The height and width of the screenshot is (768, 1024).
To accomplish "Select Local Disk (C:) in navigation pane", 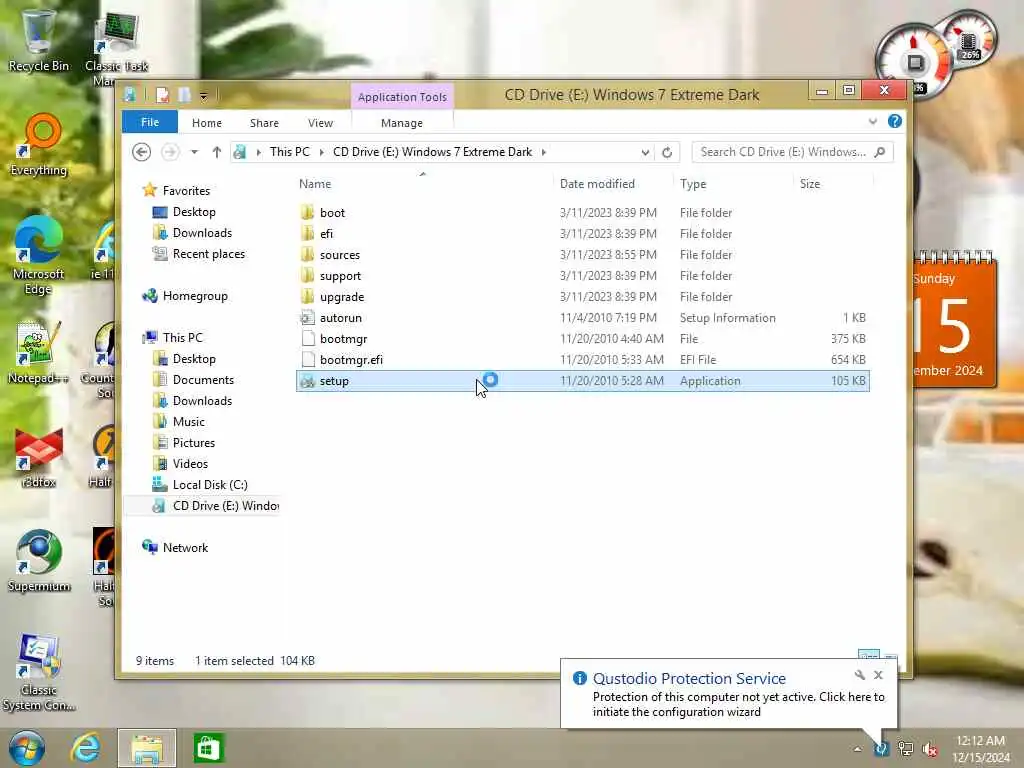I will pyautogui.click(x=200, y=485).
